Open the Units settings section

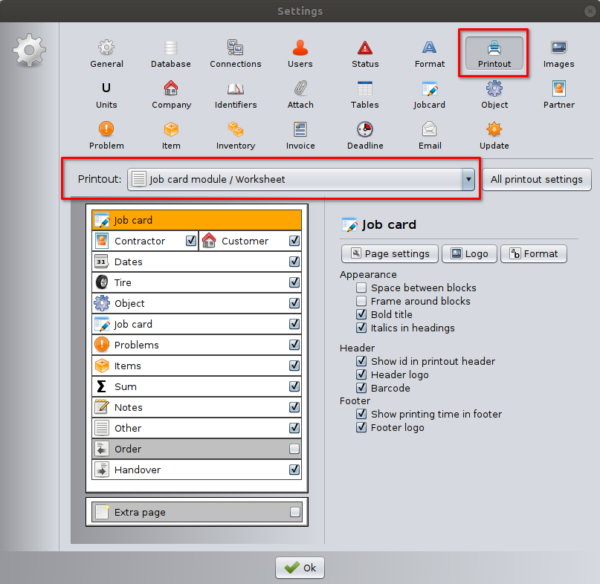click(106, 95)
